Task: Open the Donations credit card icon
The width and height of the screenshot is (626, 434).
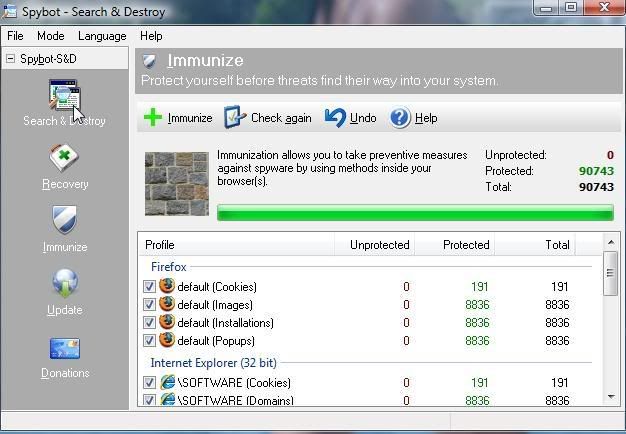Action: pos(65,349)
